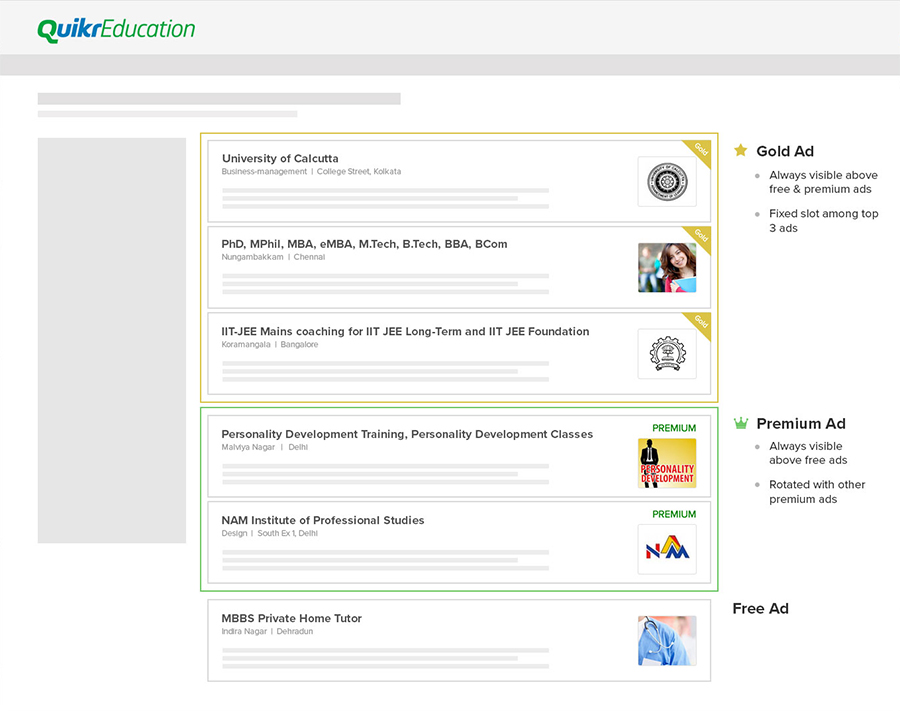Click the Gold ribbon on PhD, MPhil listing

(700, 237)
